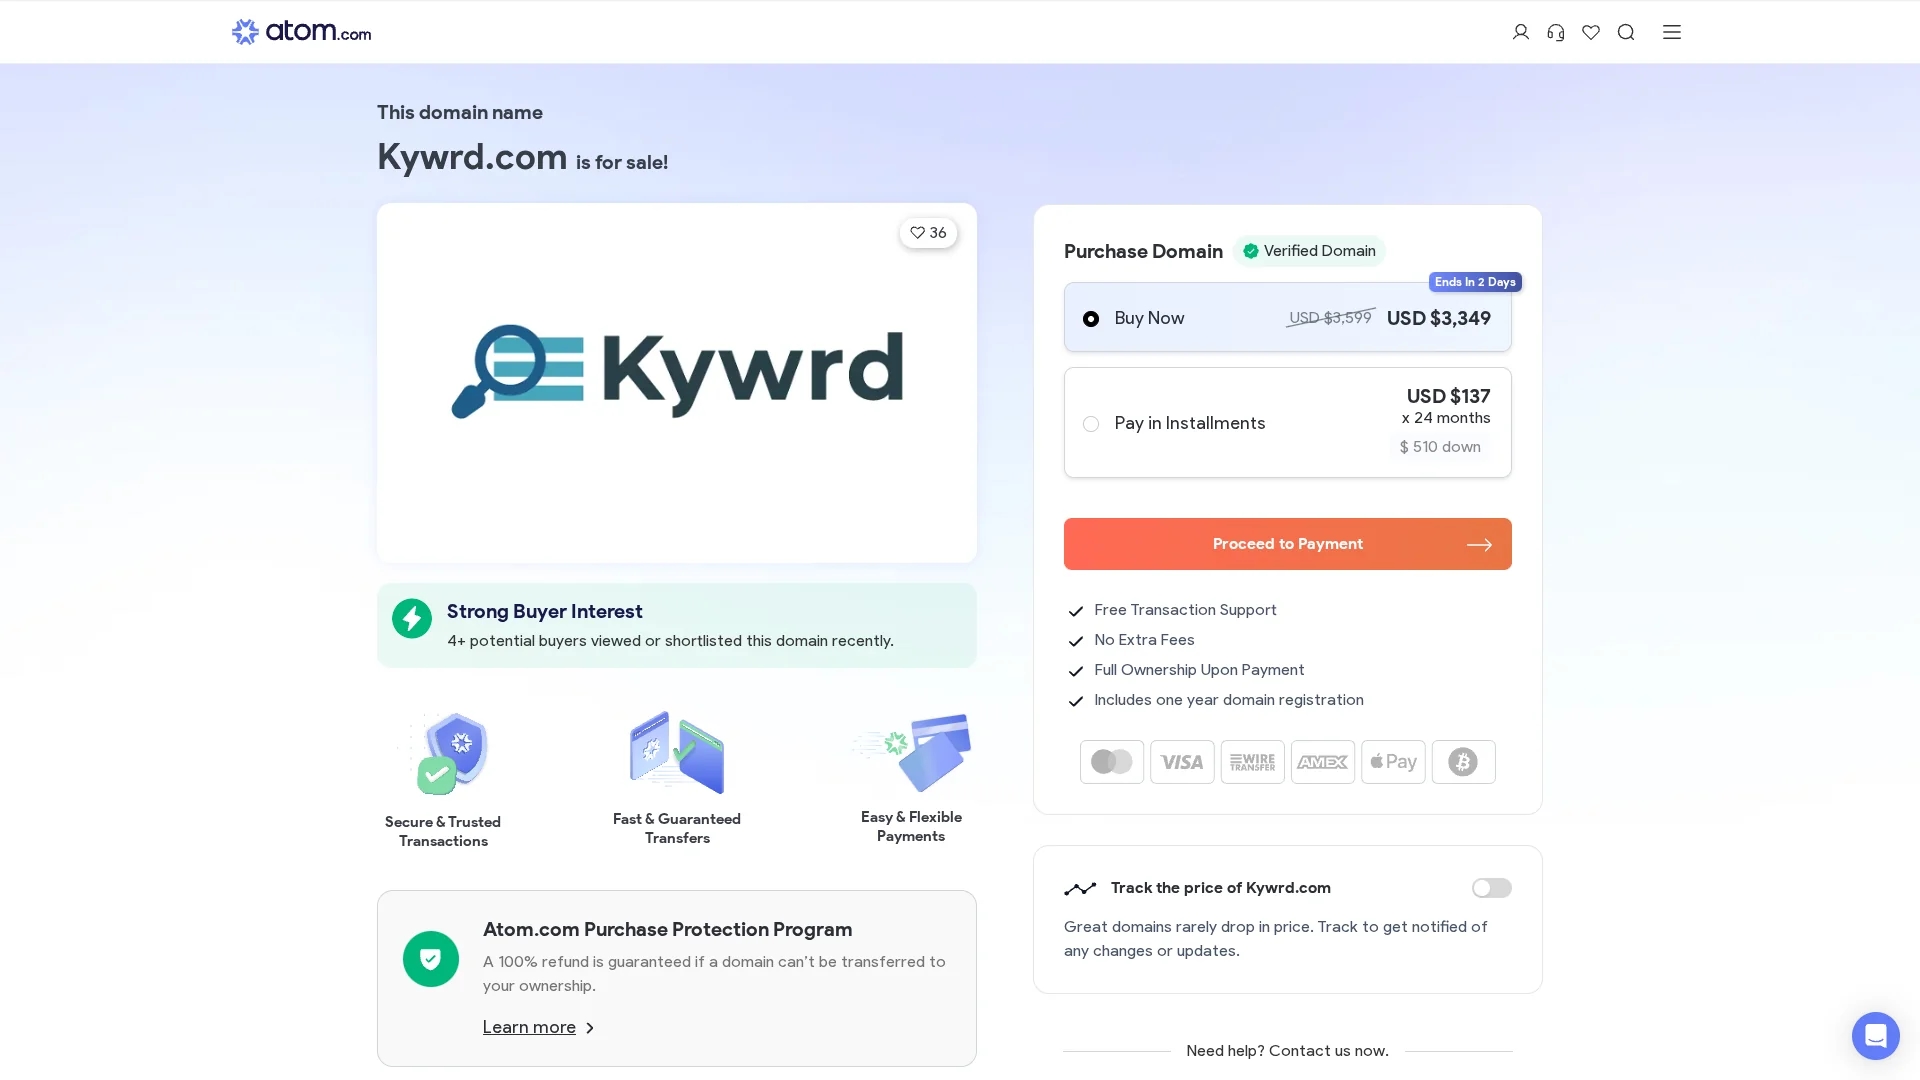
Task: Open the atom.com home logo
Action: click(301, 32)
